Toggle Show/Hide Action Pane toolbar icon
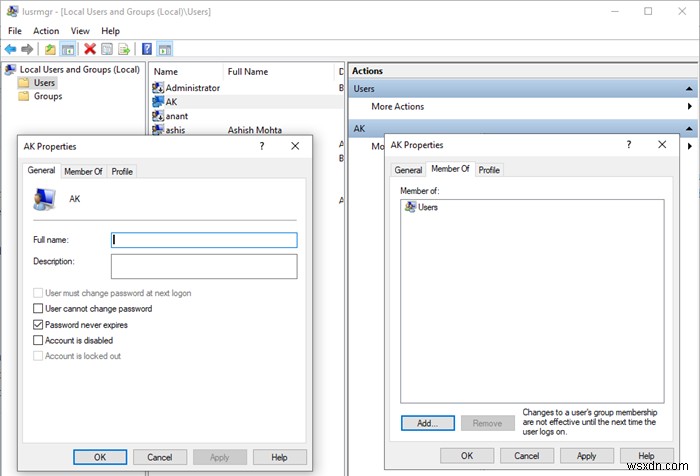 (165, 49)
